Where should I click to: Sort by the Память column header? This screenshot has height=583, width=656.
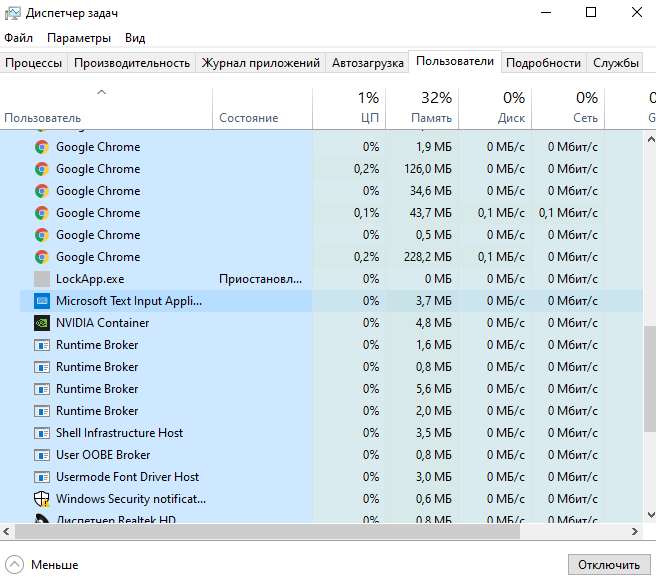click(422, 108)
